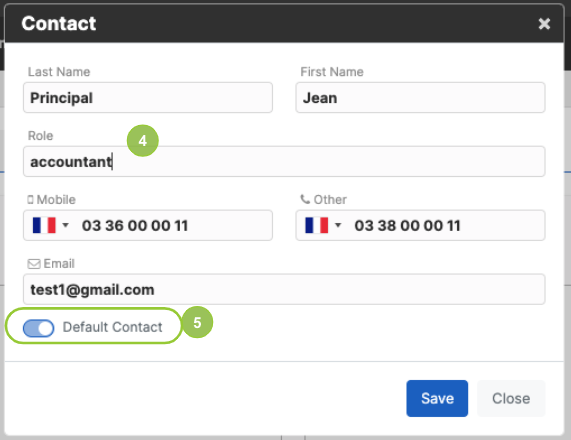The width and height of the screenshot is (571, 440).
Task: Click the mobile phone icon beside Mobile label
Action: [31, 200]
